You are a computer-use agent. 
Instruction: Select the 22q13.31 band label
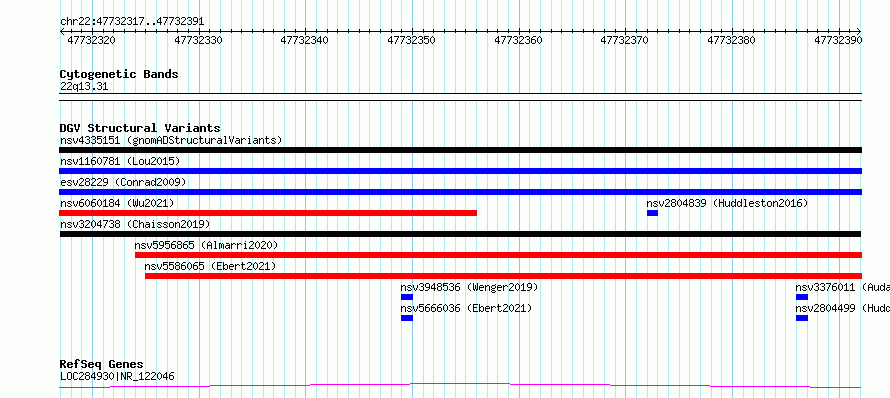pyautogui.click(x=84, y=87)
